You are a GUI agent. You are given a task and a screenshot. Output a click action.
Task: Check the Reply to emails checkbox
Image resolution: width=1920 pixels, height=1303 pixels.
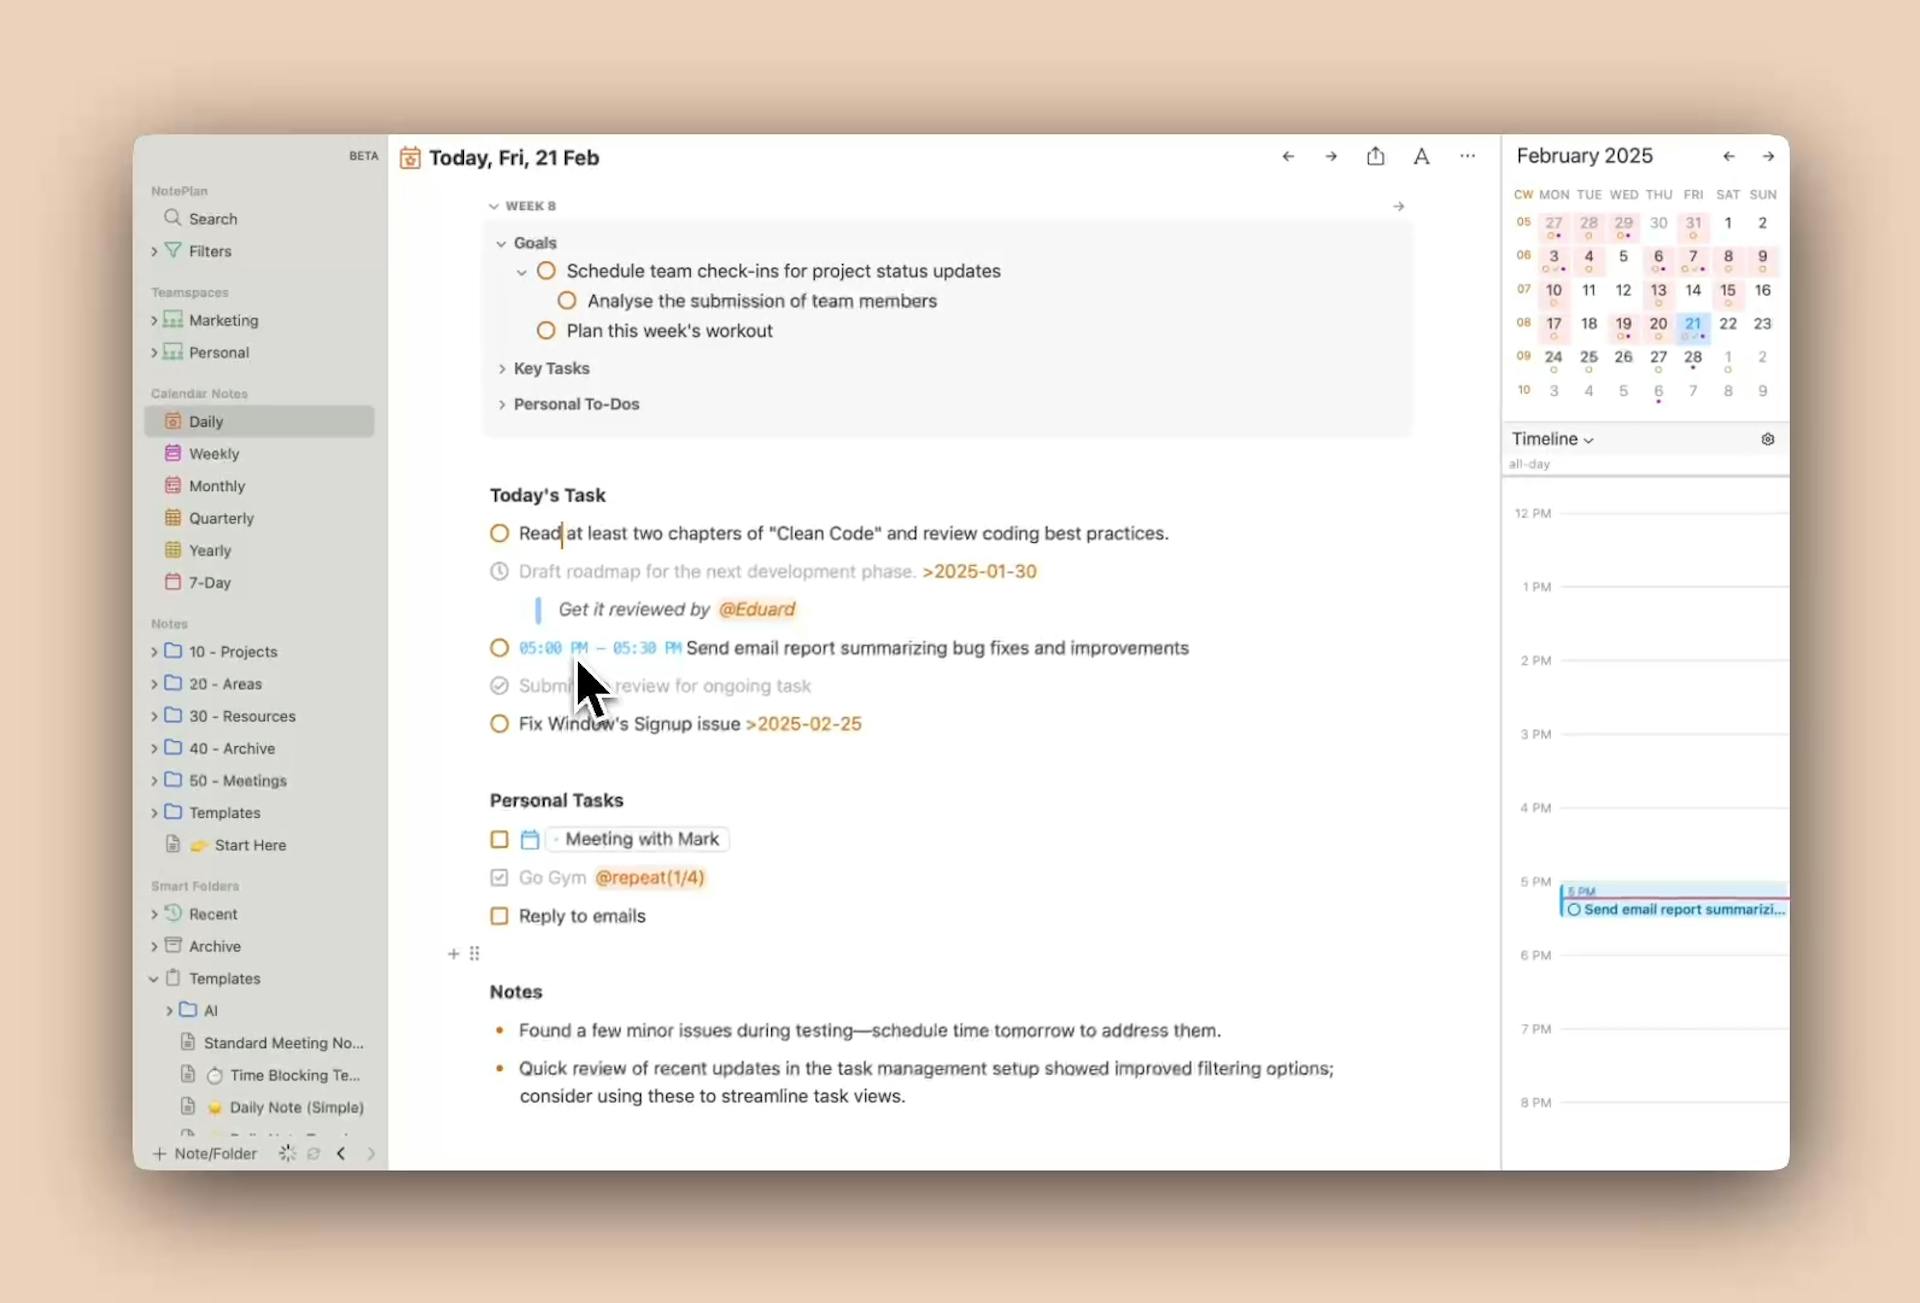[499, 916]
